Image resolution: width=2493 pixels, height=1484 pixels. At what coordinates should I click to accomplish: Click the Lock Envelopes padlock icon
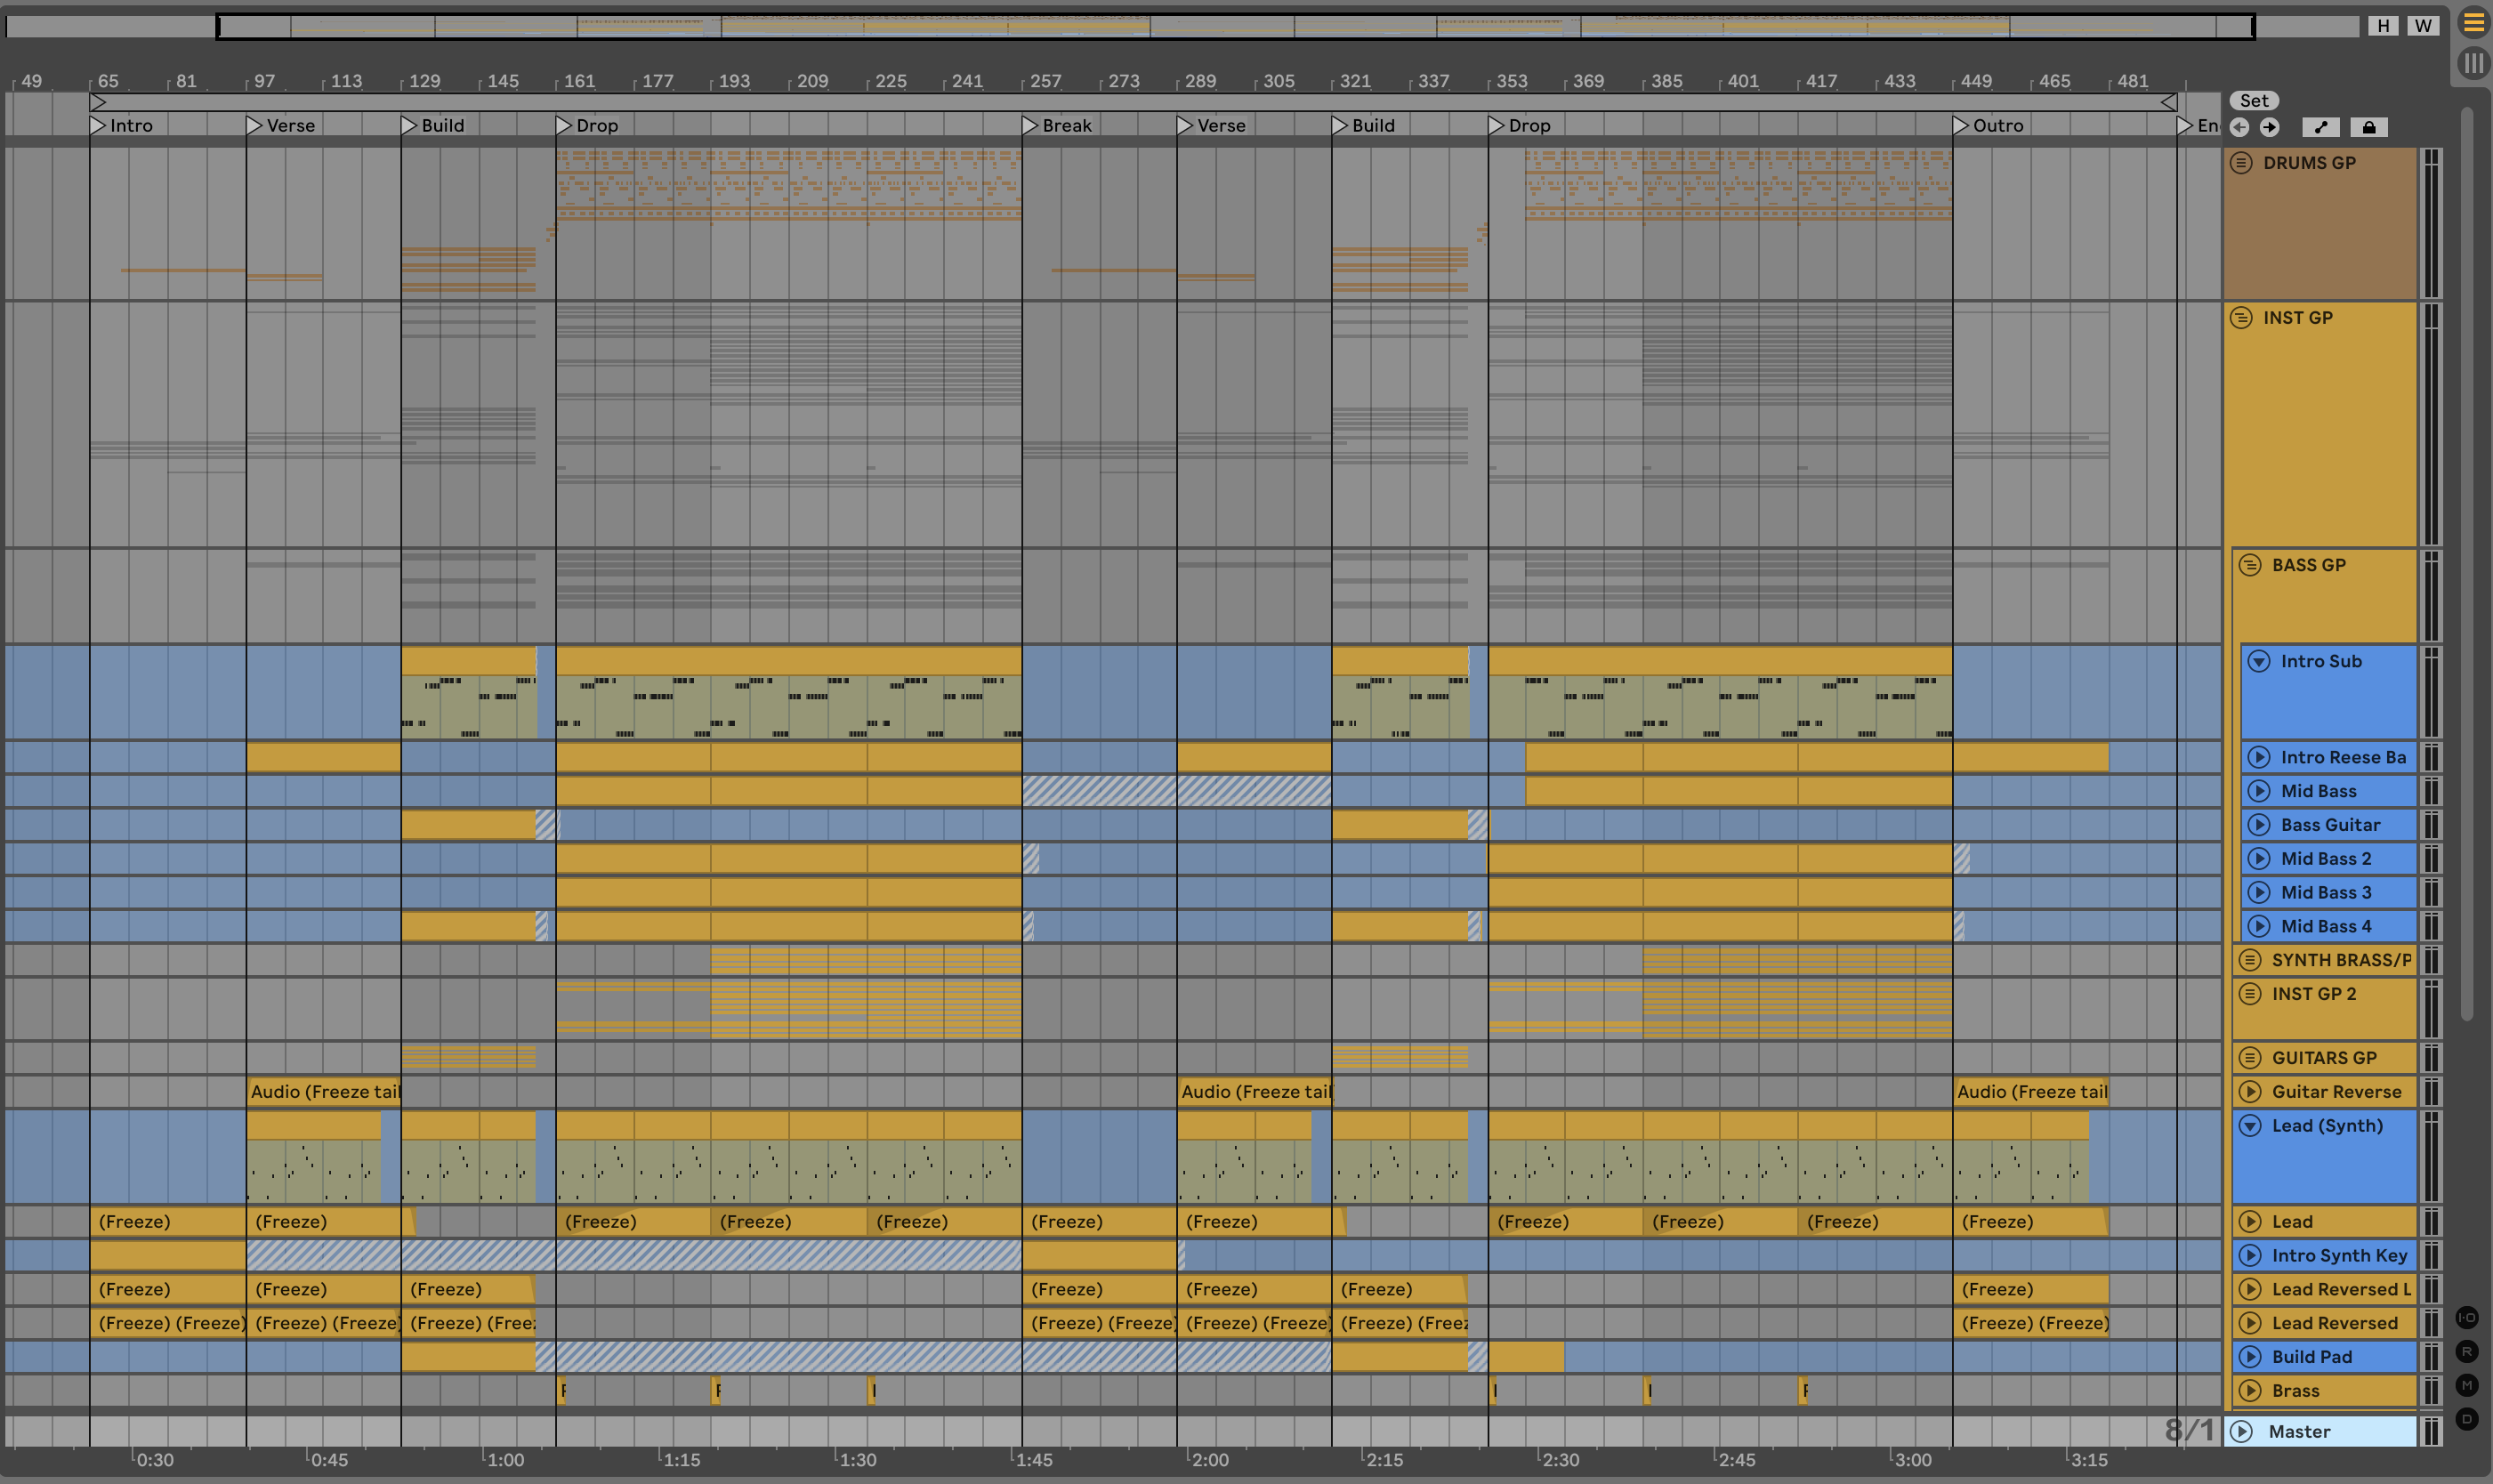click(x=2369, y=127)
